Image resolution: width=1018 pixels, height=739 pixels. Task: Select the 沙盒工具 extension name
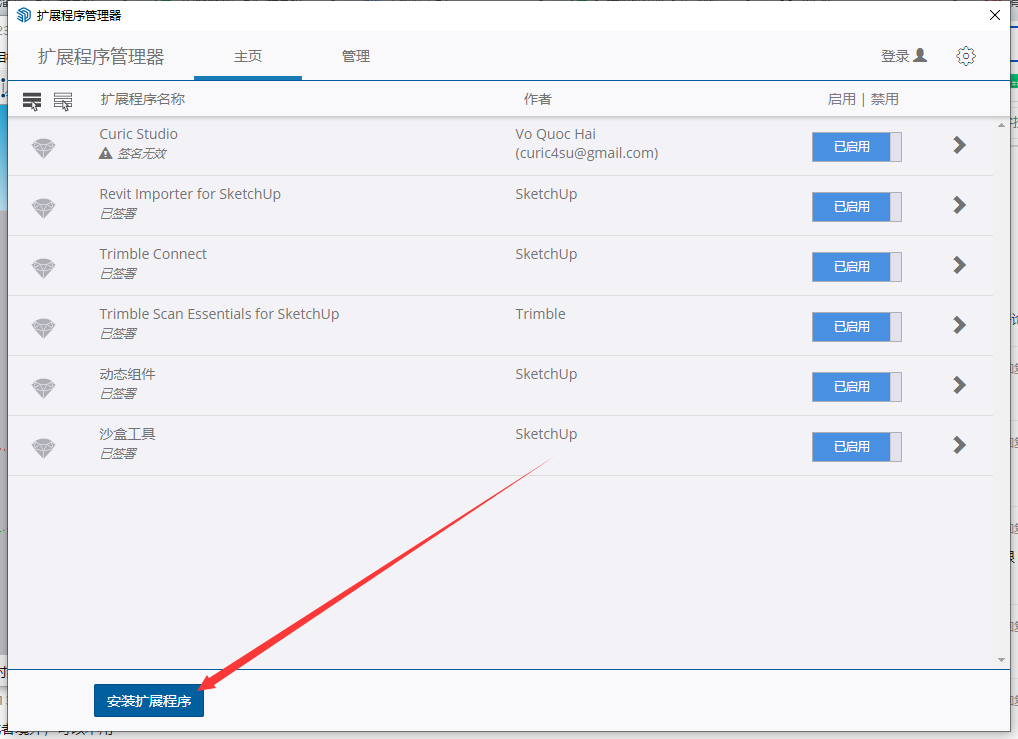point(127,434)
